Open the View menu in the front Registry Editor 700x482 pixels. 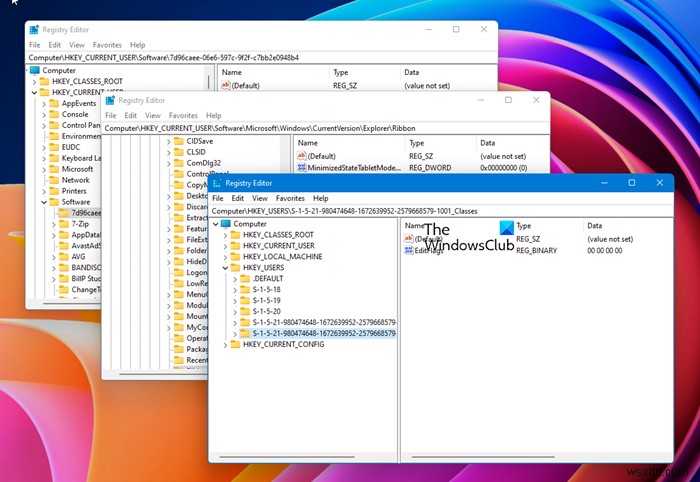(260, 198)
